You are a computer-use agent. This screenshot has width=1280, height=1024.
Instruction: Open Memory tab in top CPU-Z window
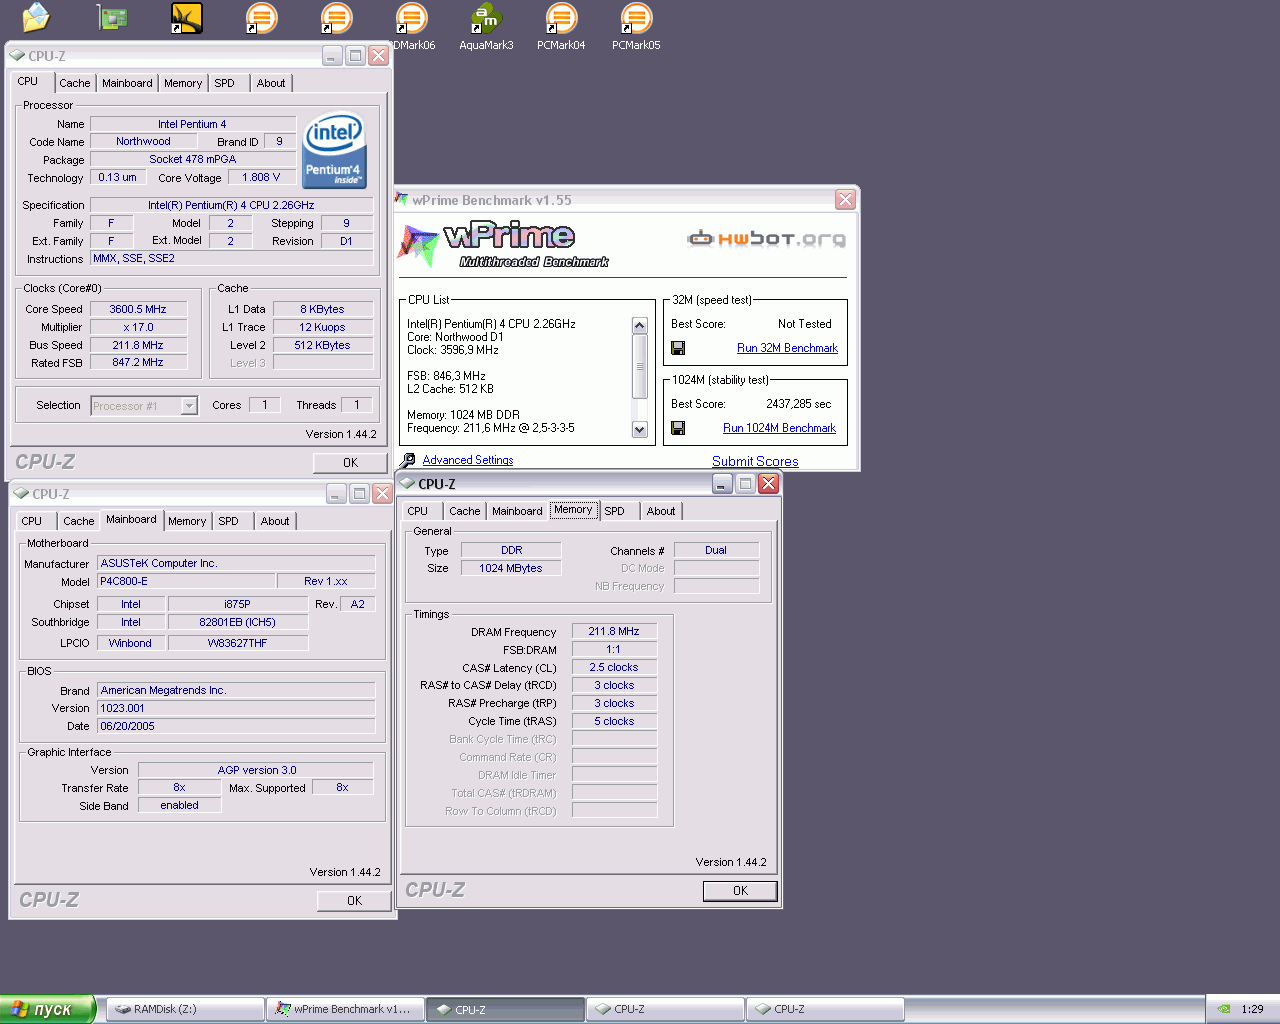click(x=183, y=83)
